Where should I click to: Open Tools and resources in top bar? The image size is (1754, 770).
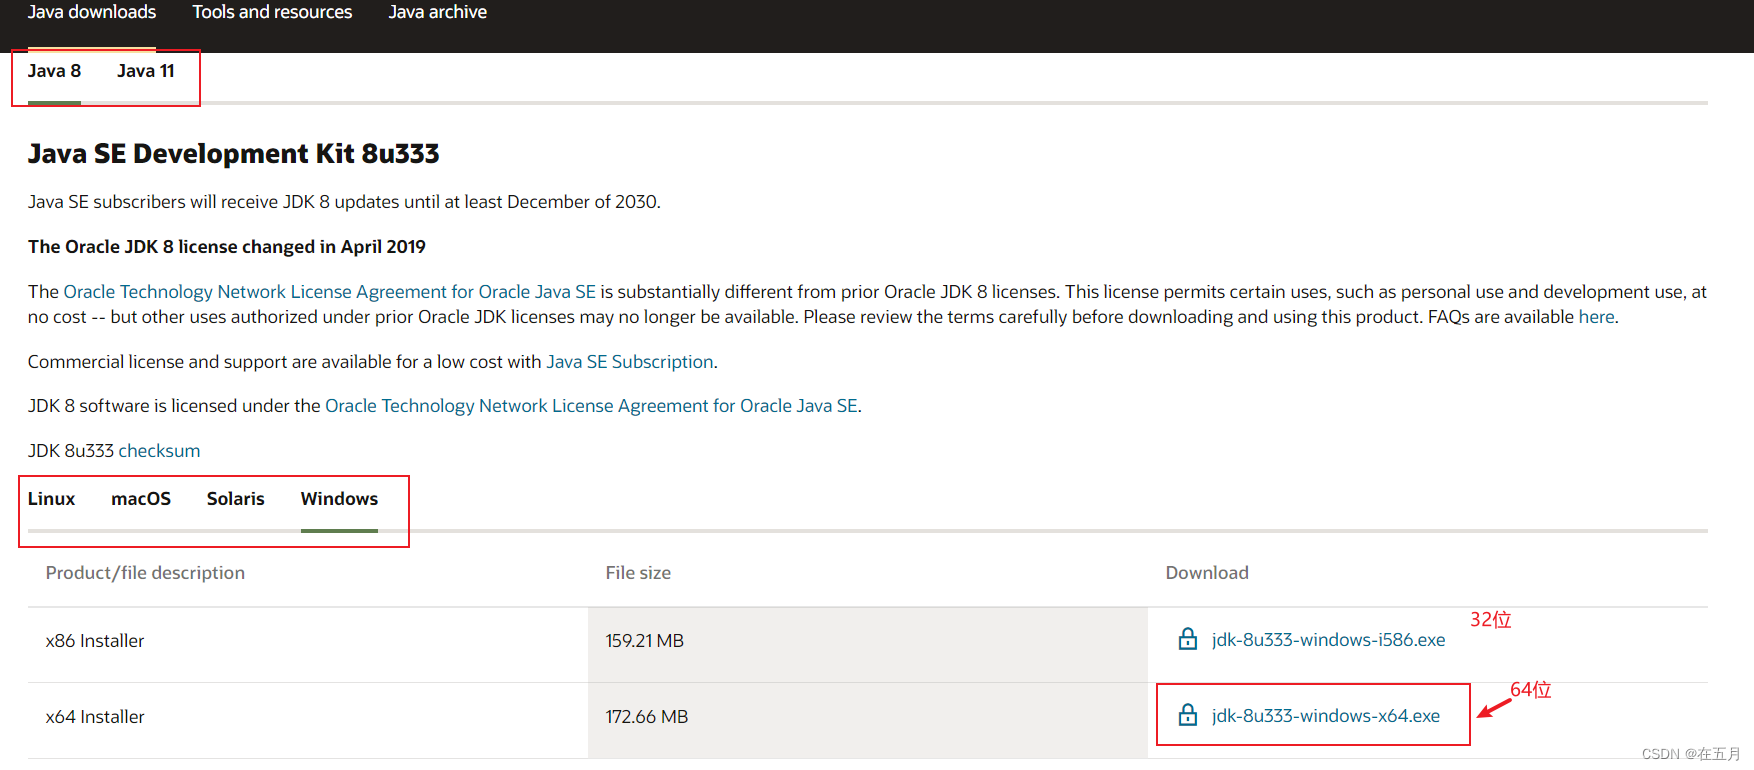[272, 12]
